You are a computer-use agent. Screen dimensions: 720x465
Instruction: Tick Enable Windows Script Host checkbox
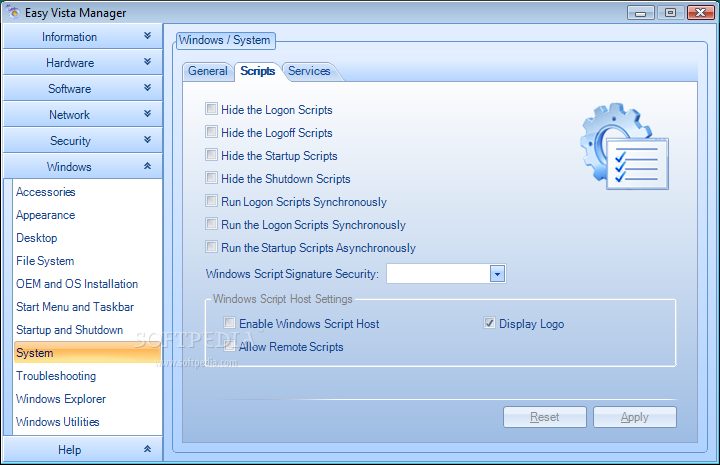point(230,323)
